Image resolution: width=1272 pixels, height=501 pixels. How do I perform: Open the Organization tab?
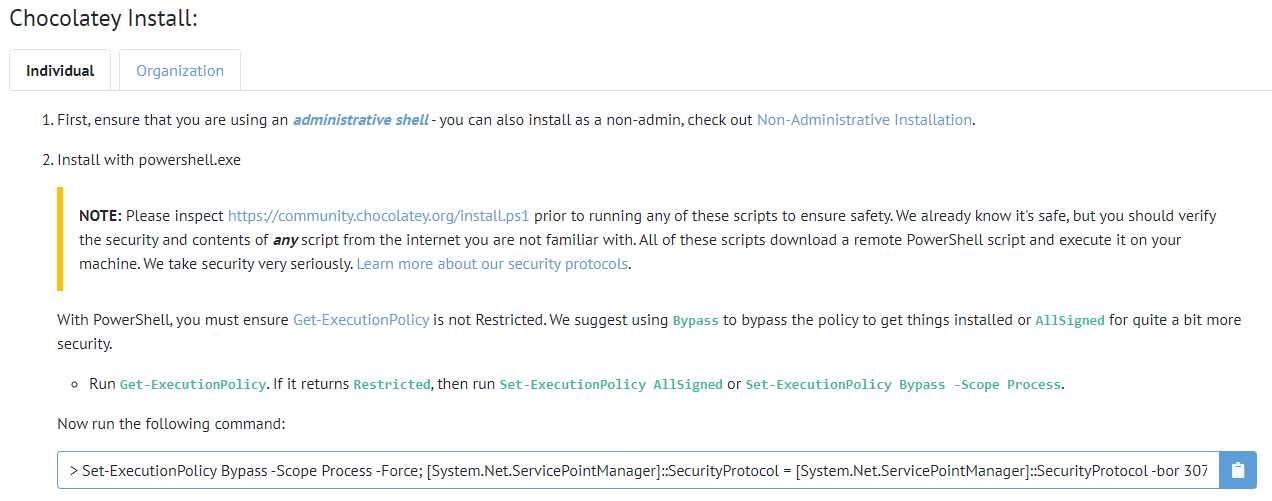tap(180, 71)
